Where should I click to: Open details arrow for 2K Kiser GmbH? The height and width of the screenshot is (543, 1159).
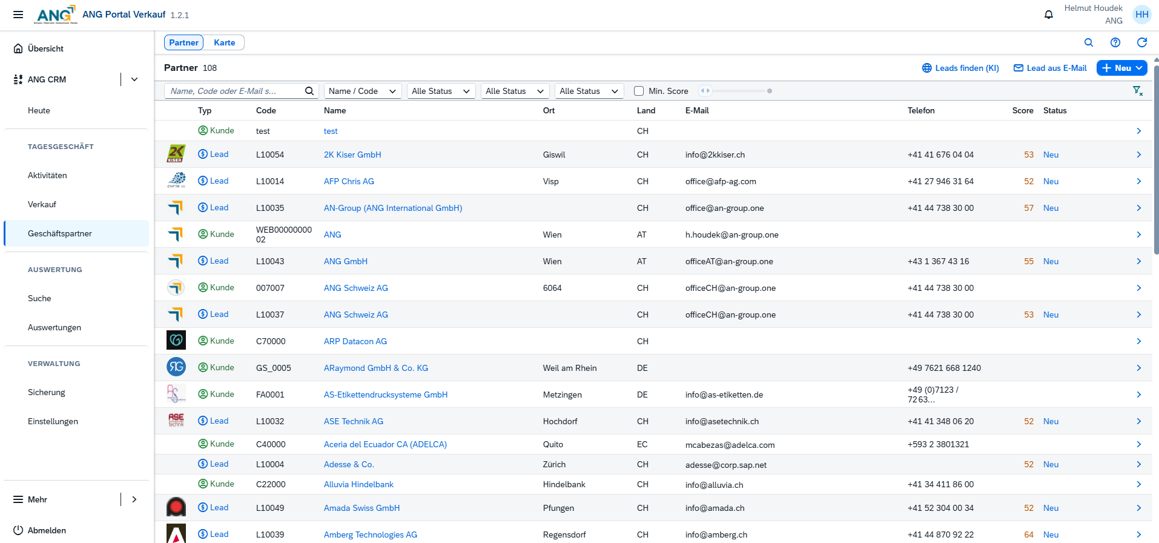[1138, 154]
